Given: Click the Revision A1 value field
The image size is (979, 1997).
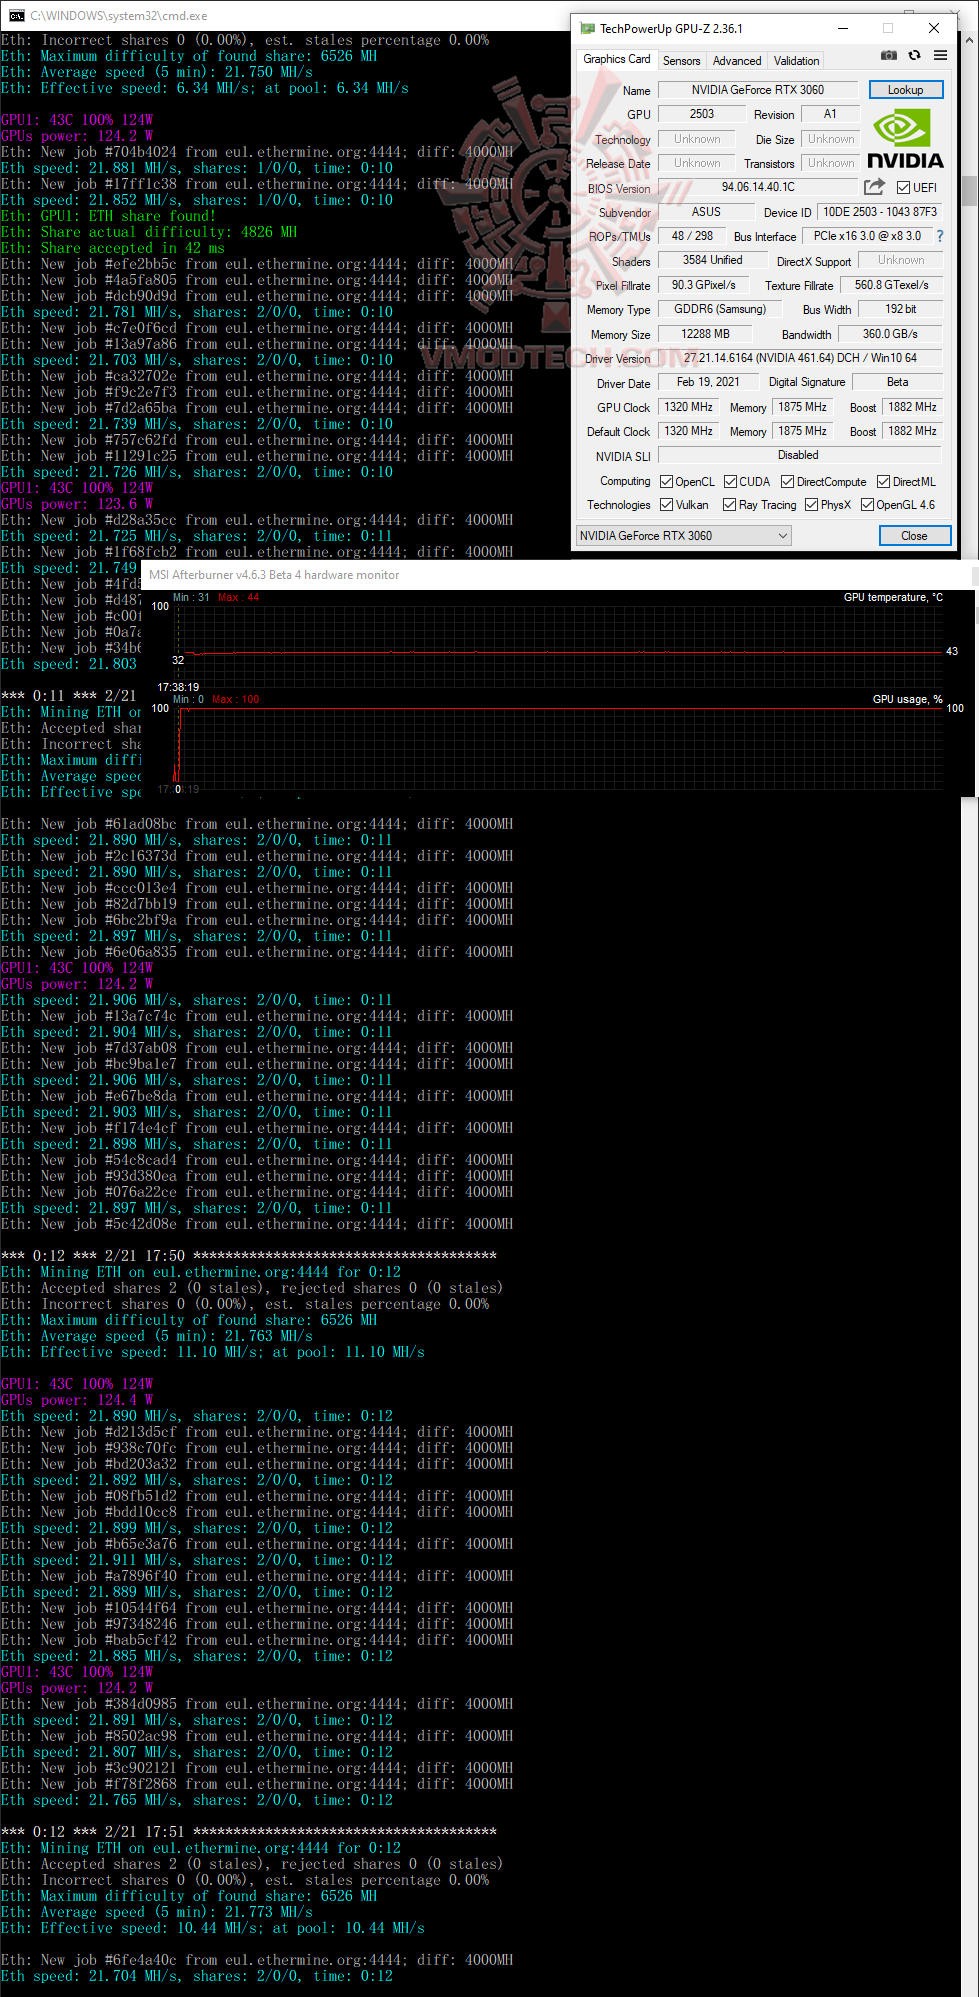Looking at the screenshot, I should click(x=829, y=114).
